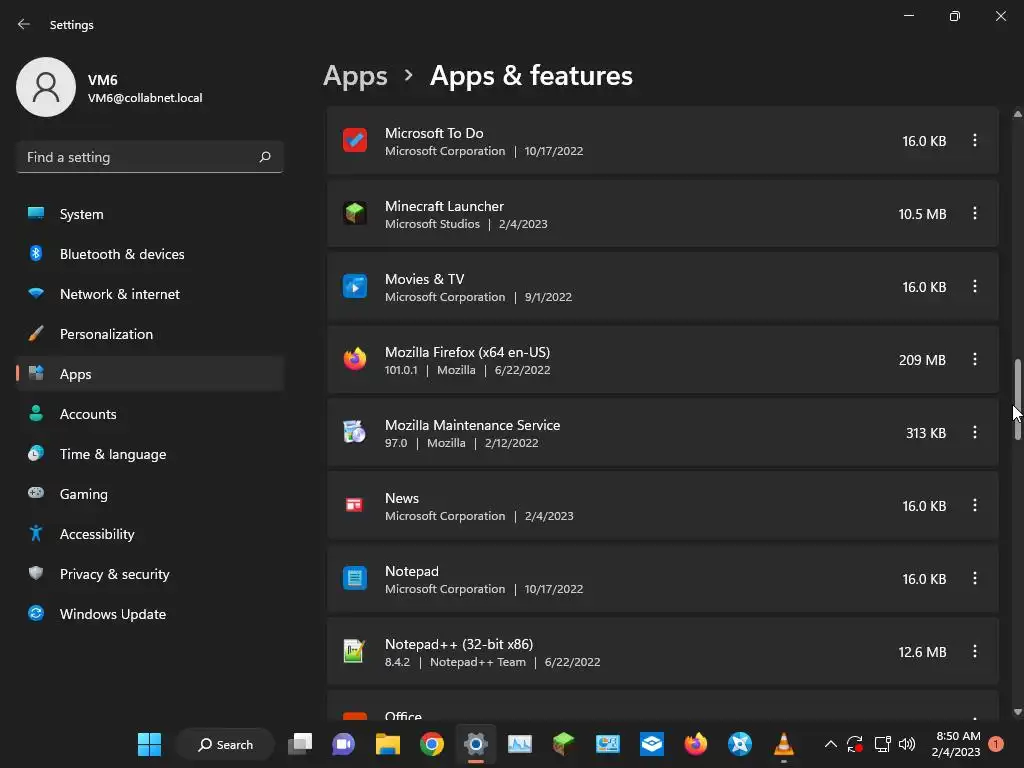
Task: Click the News app title text
Action: pos(402,498)
